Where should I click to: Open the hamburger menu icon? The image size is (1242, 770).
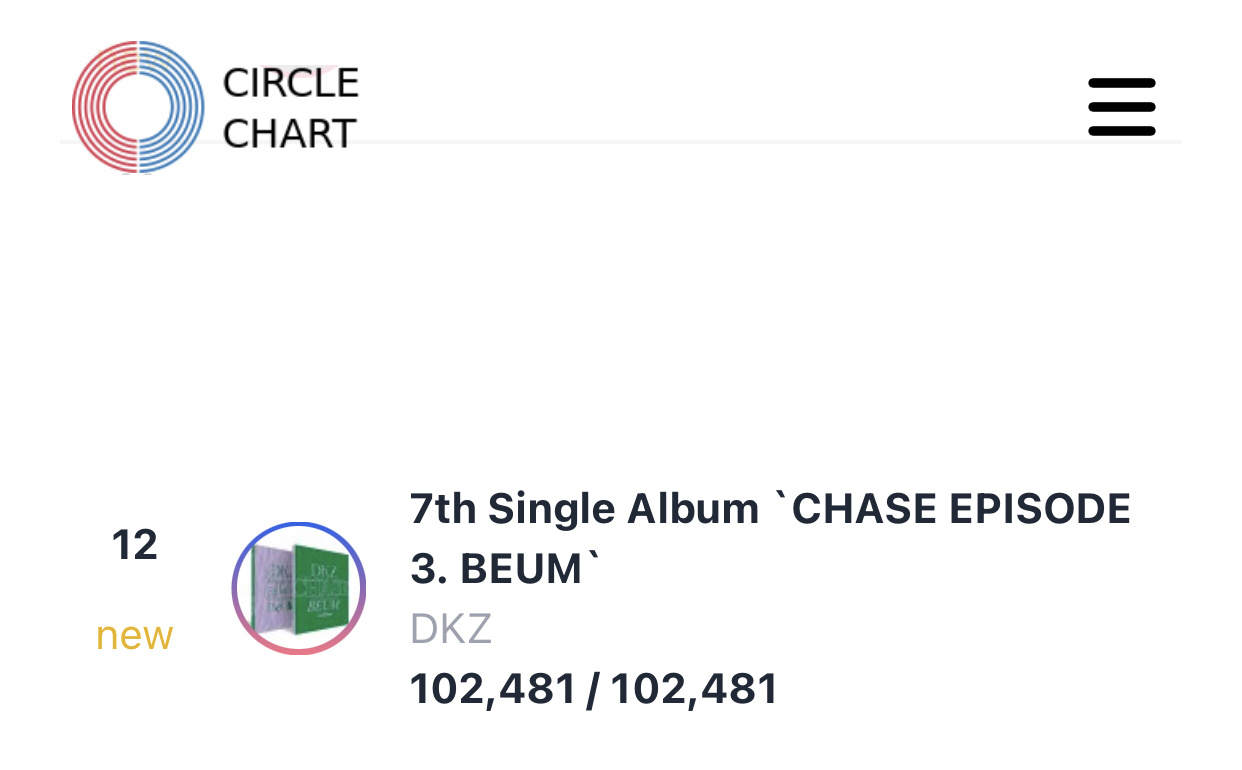1121,107
